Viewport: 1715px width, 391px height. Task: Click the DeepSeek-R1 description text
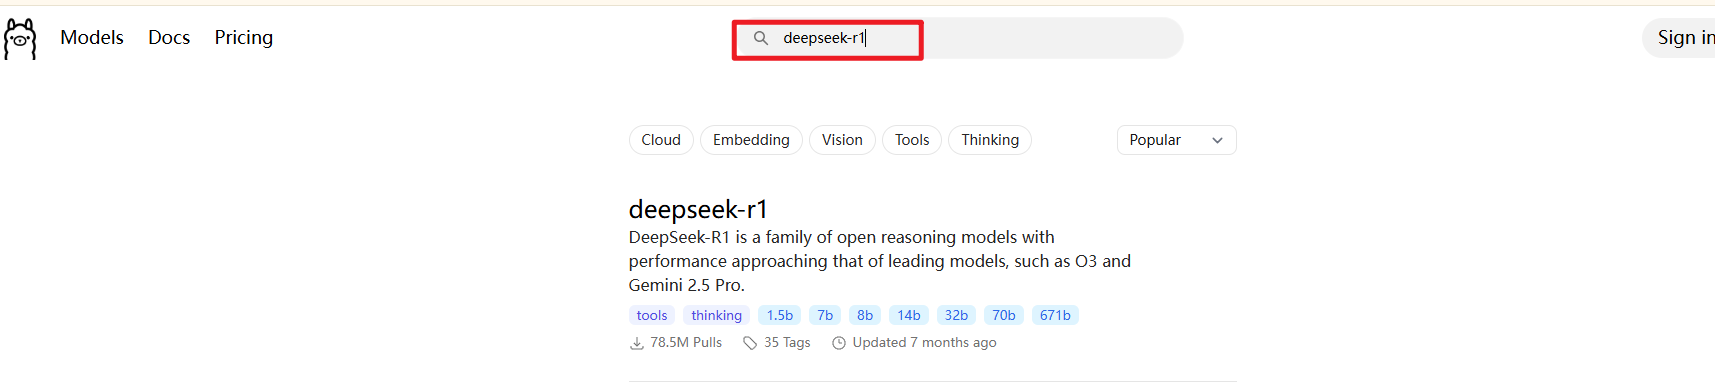click(880, 261)
